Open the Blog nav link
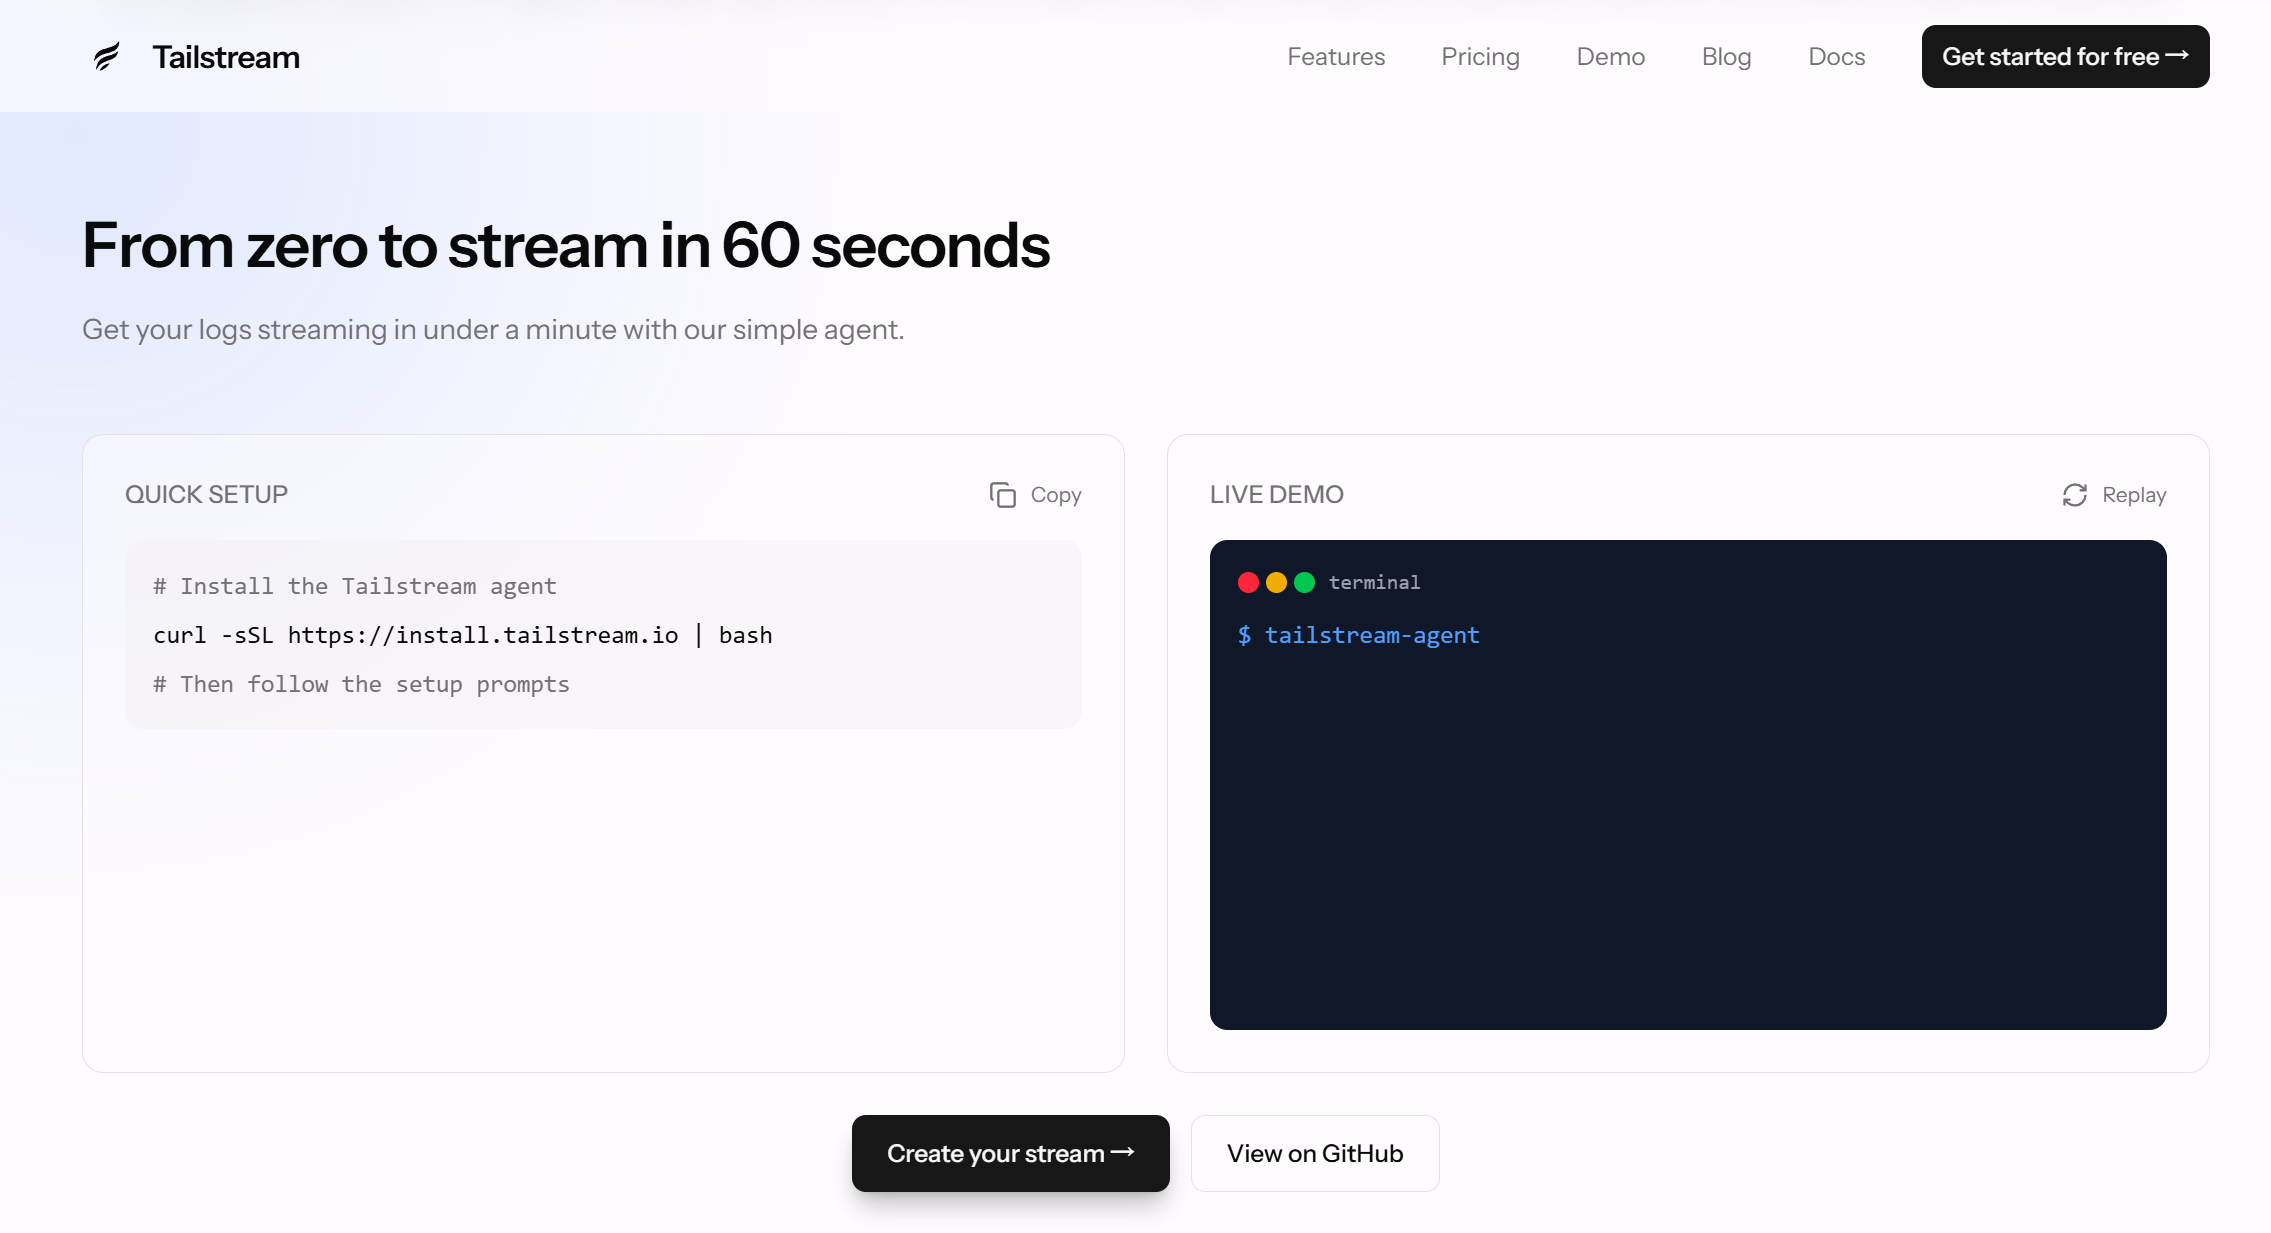 click(1726, 57)
